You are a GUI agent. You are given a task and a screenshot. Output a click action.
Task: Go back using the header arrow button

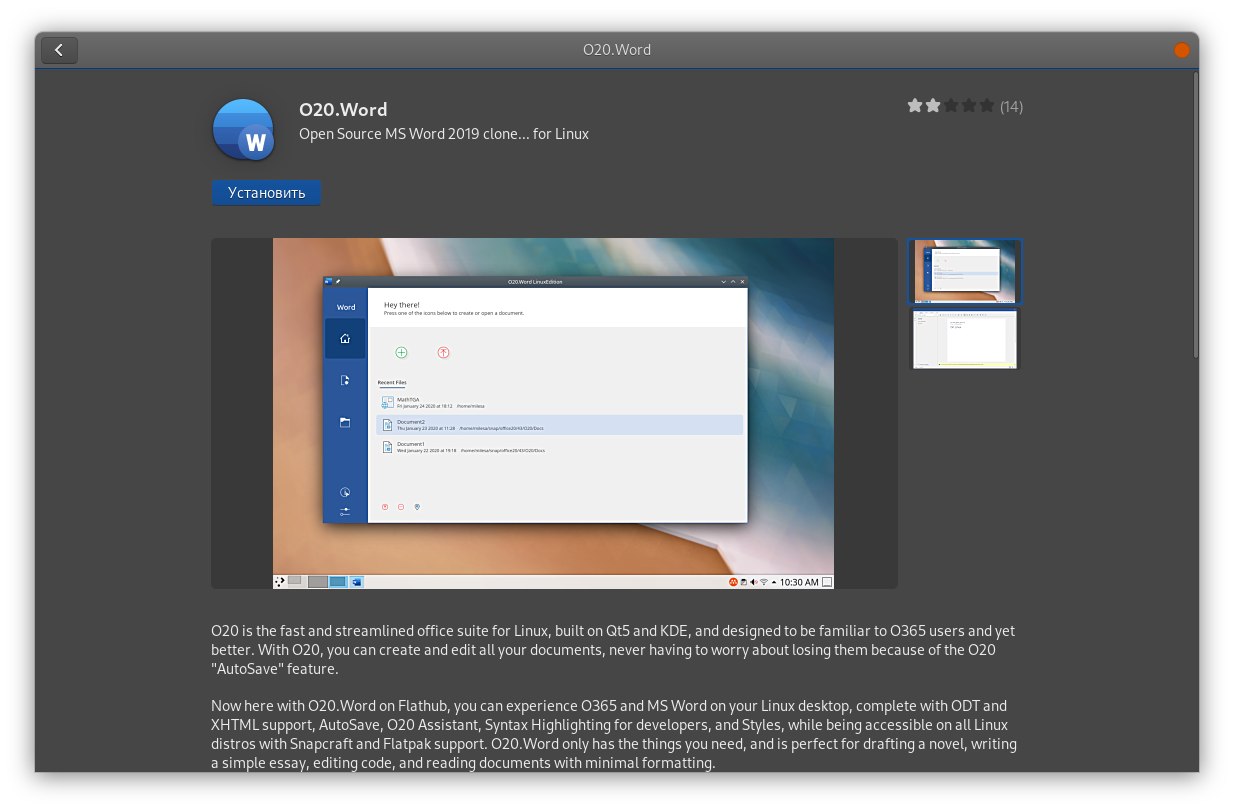(59, 50)
